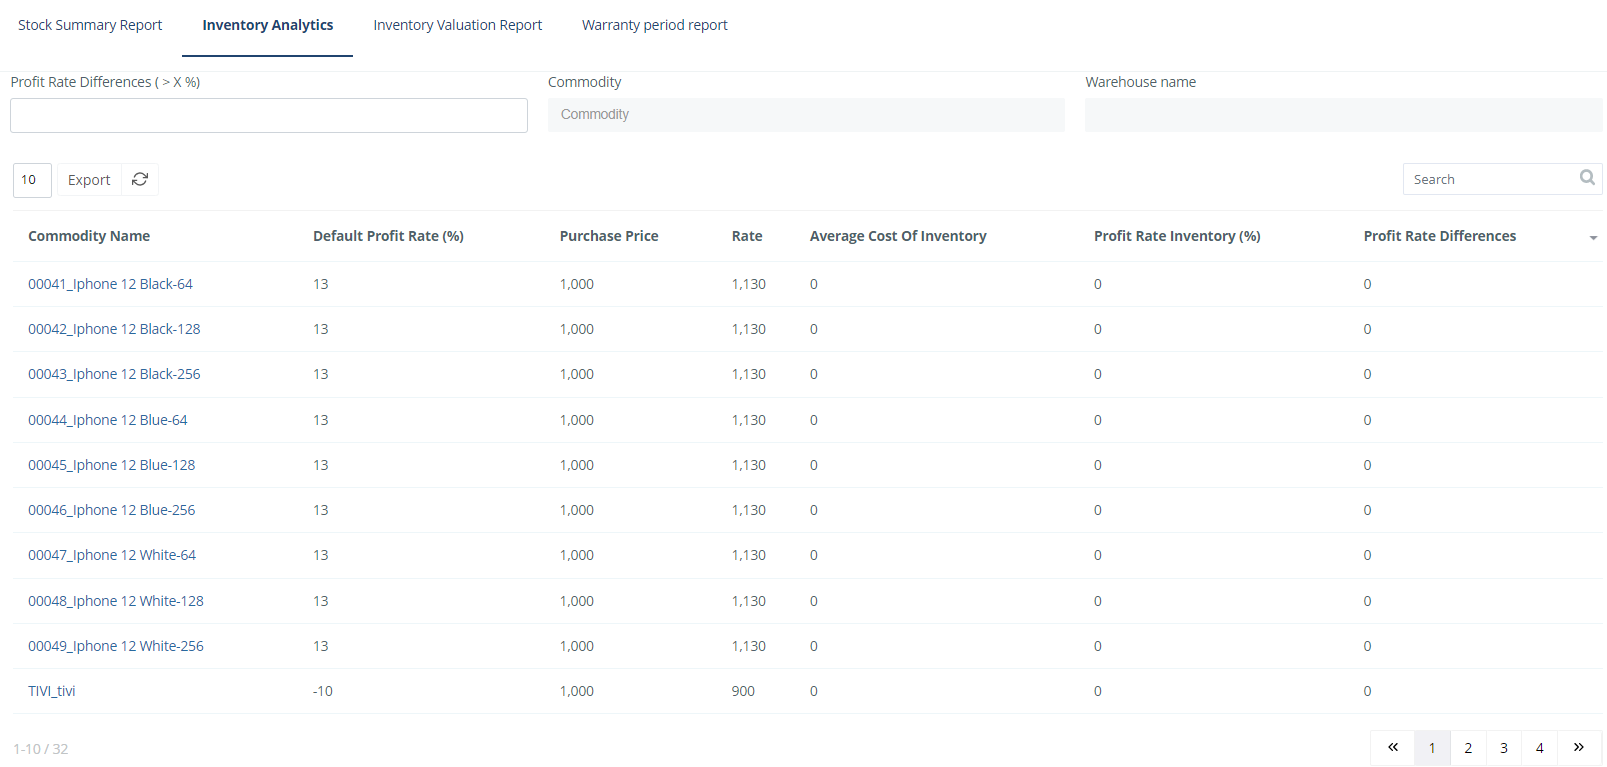Go to the next page arrow
This screenshot has width=1607, height=767.
1579,748
